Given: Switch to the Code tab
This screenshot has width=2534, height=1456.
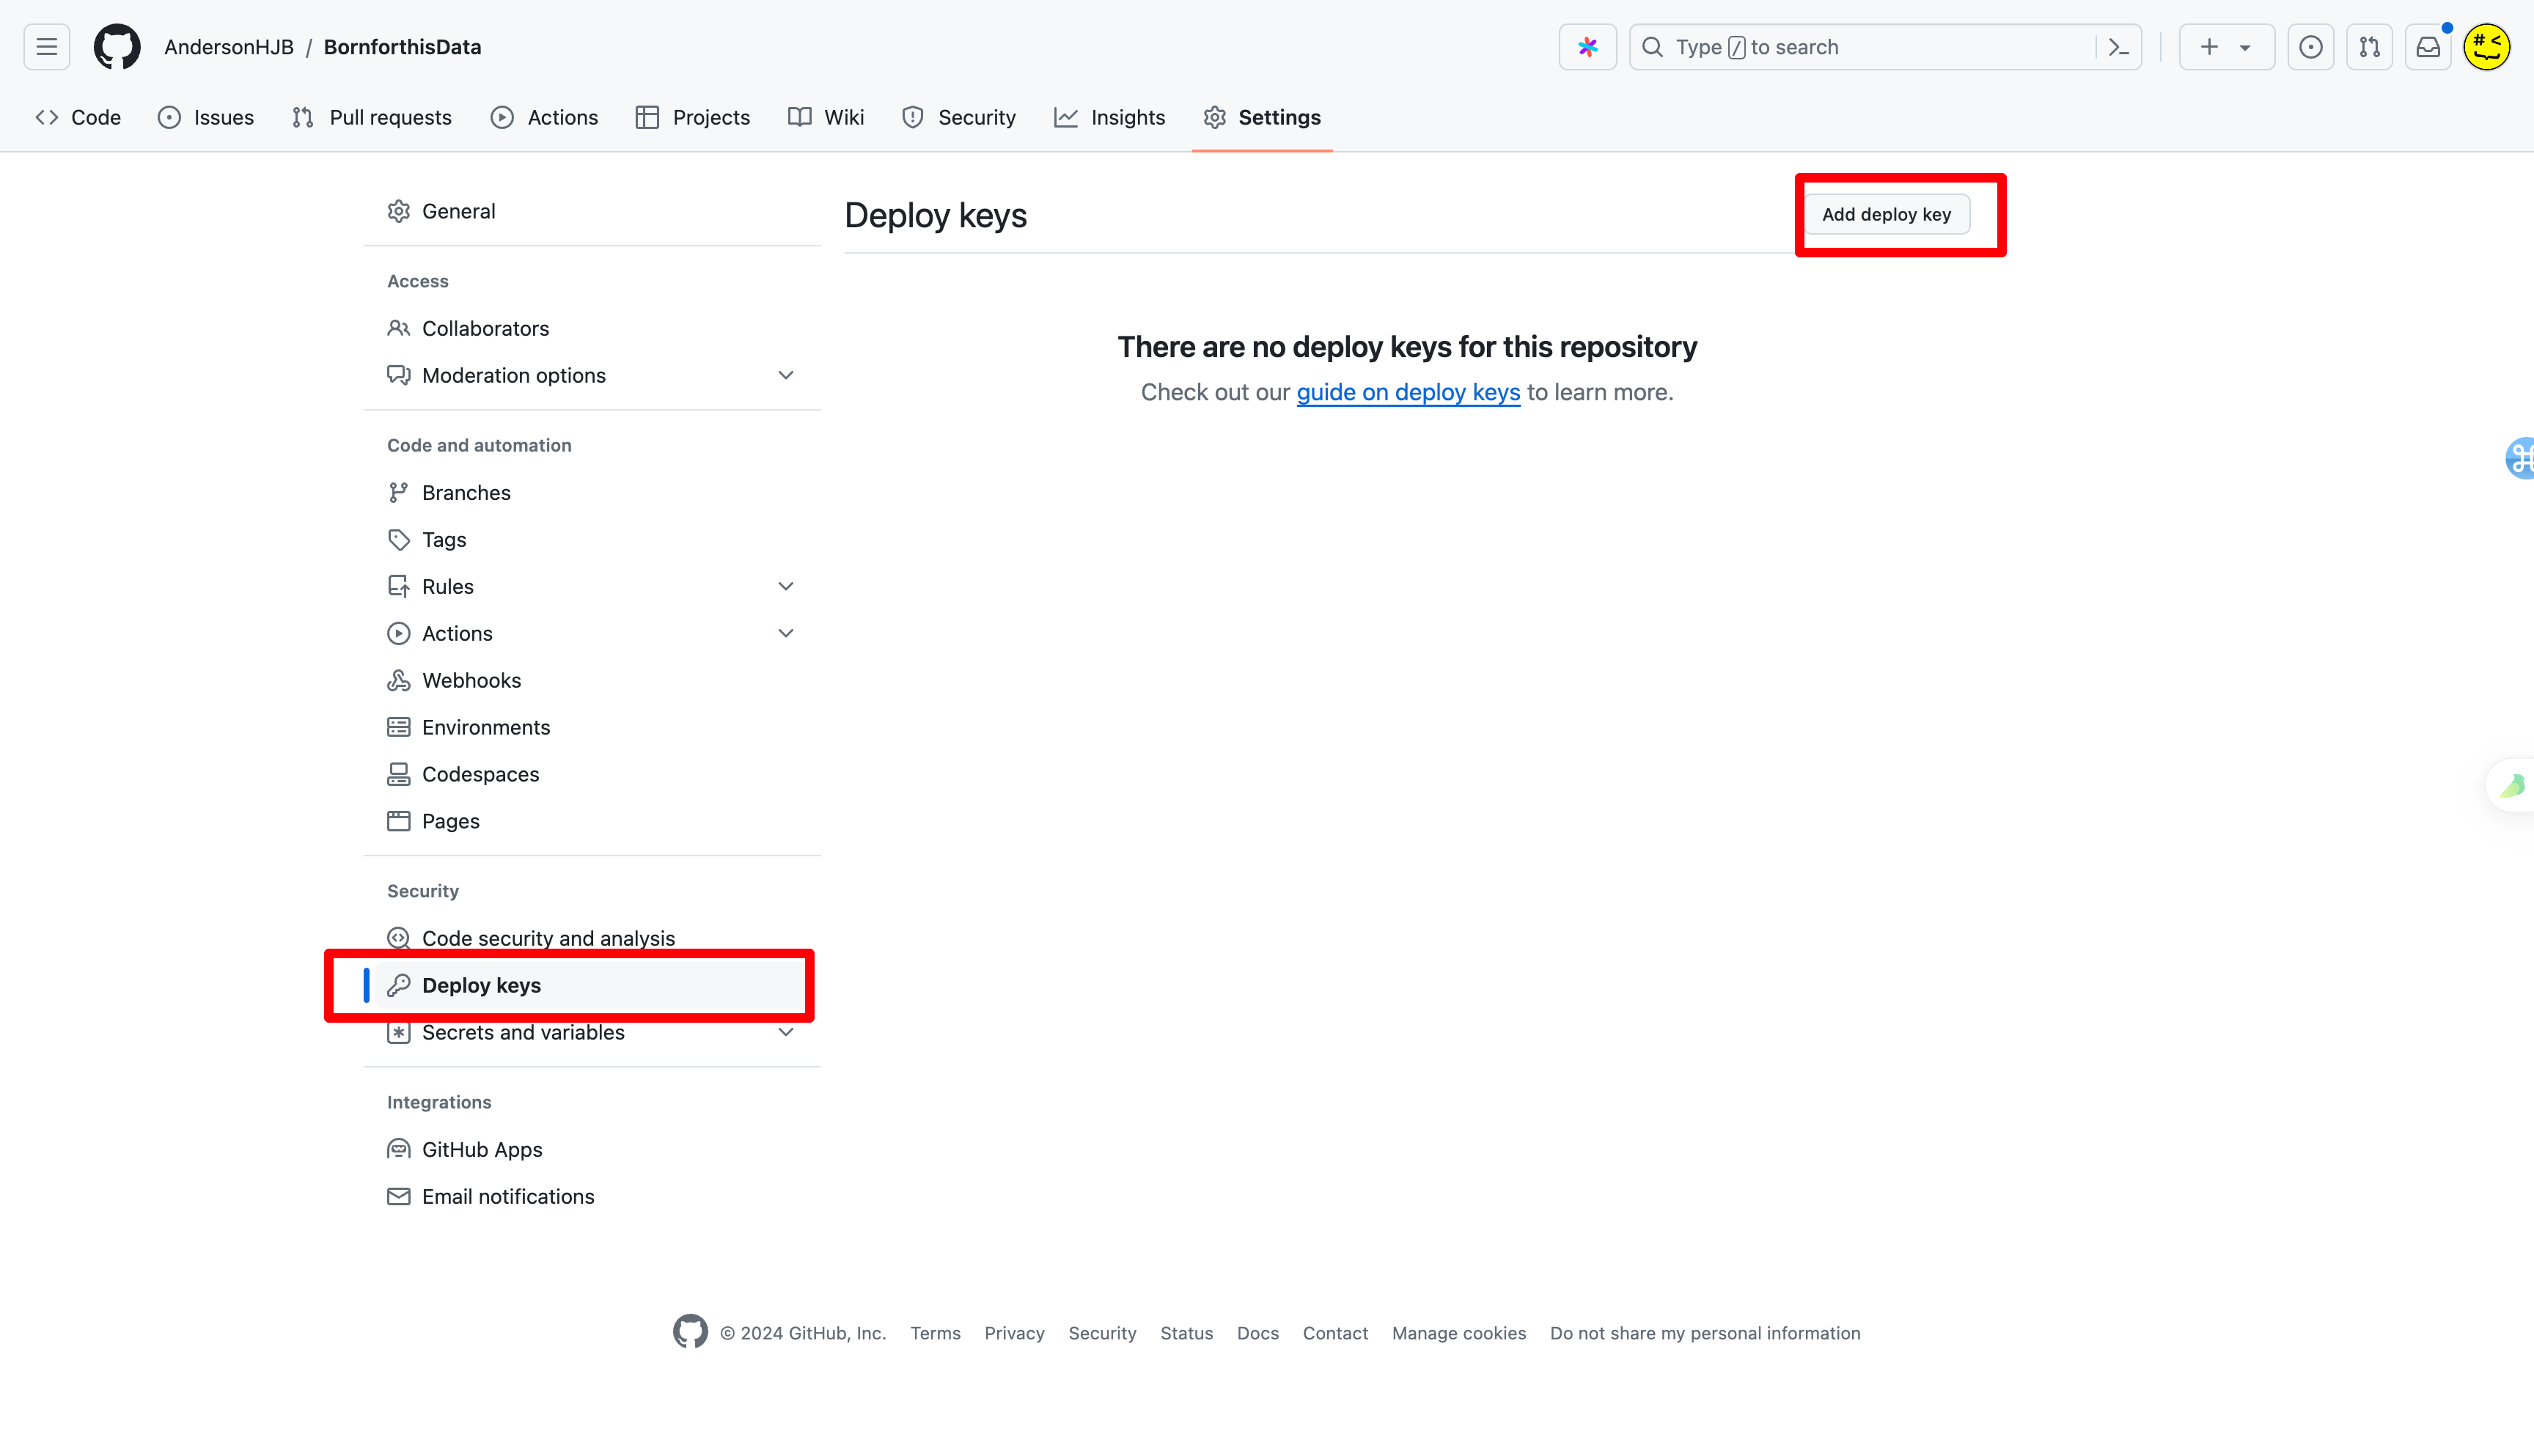Looking at the screenshot, I should (78, 117).
